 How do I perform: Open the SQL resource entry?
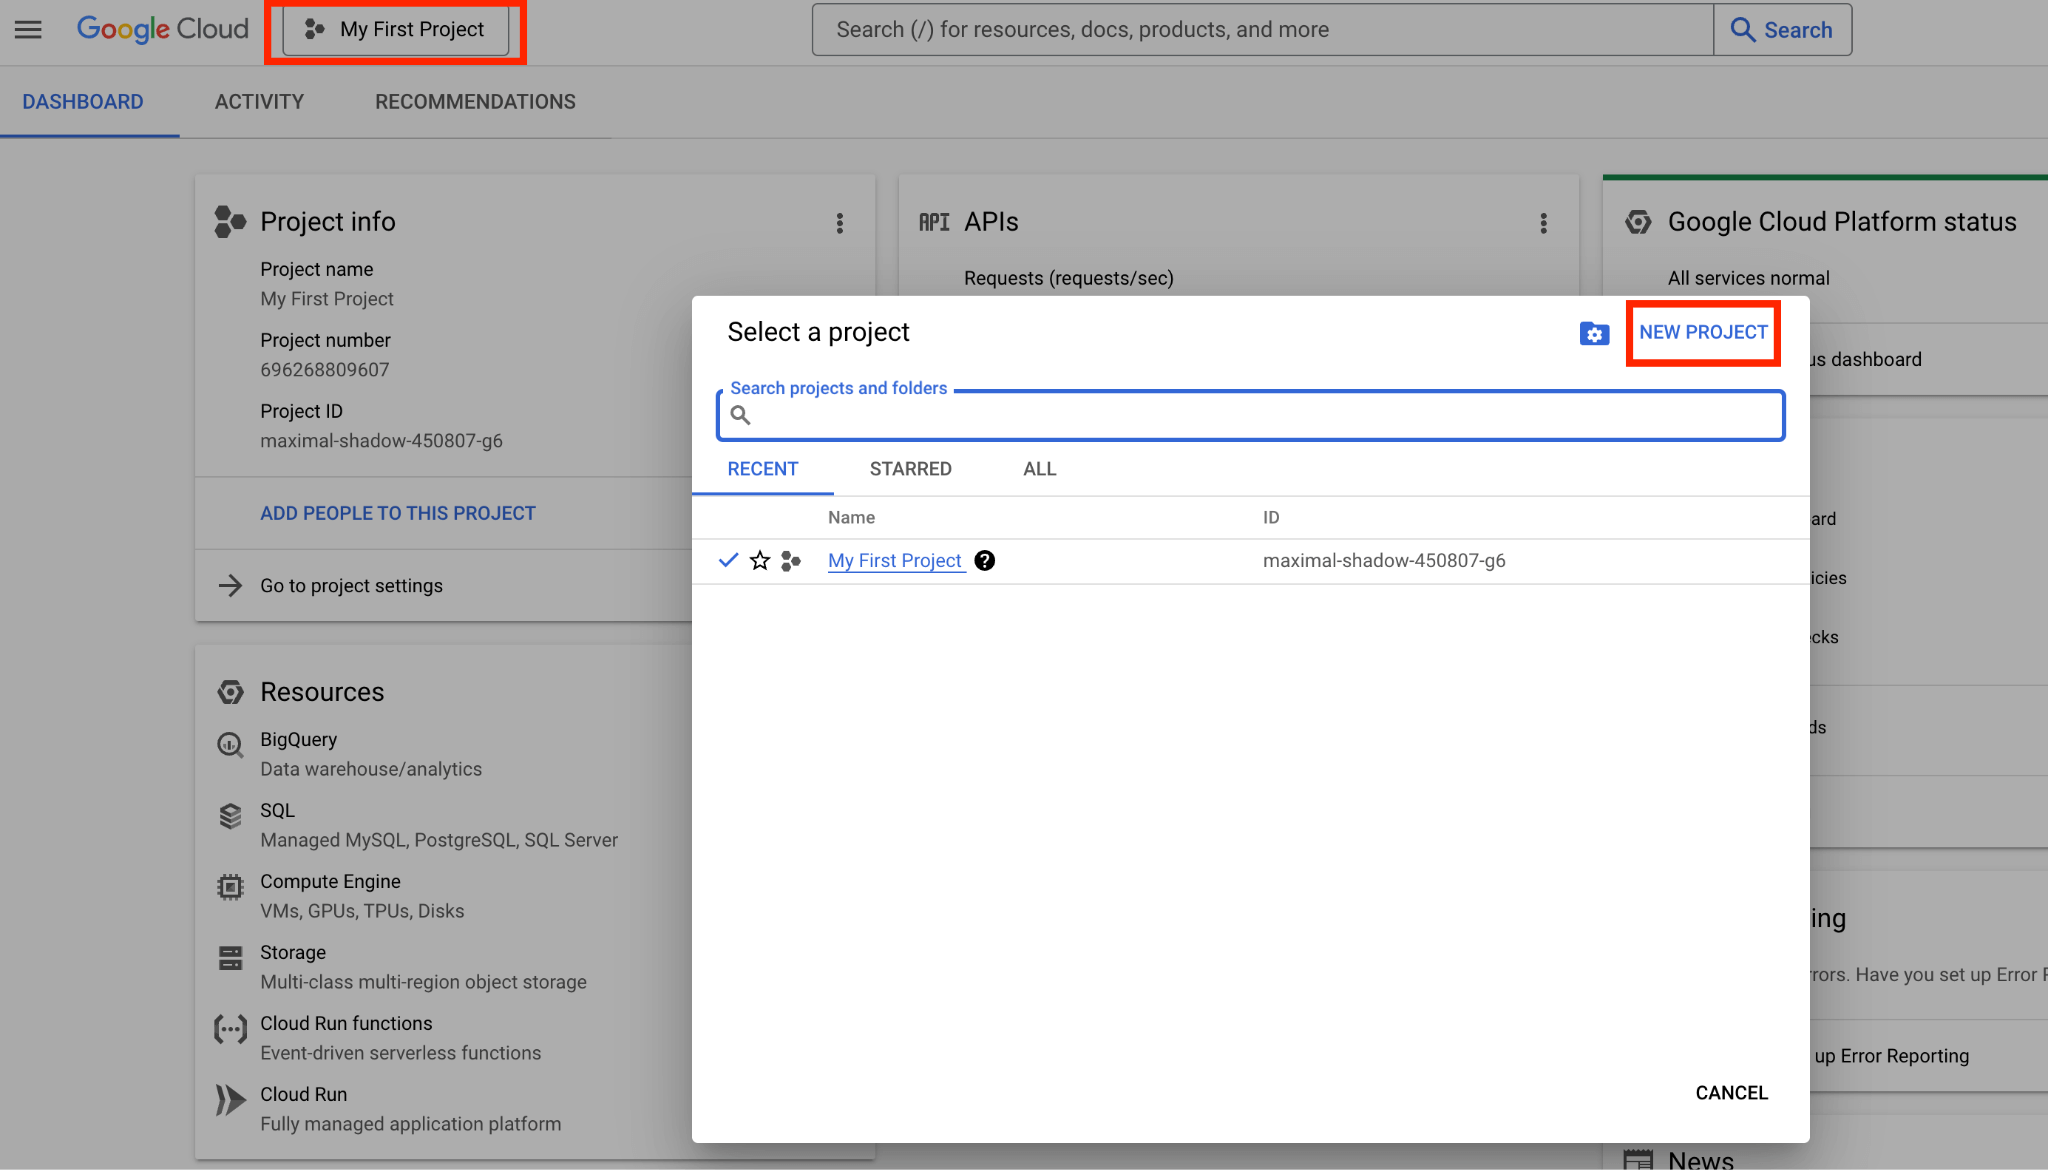(439, 825)
